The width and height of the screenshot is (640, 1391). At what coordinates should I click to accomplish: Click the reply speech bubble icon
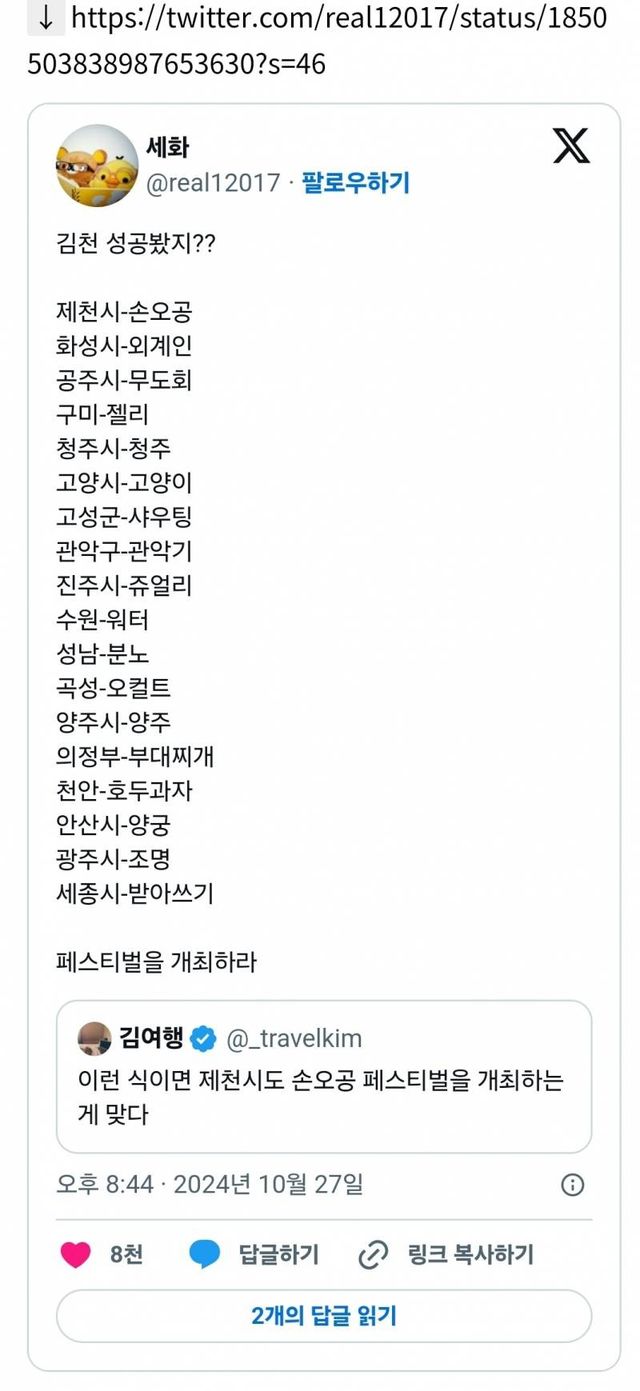click(x=205, y=1254)
